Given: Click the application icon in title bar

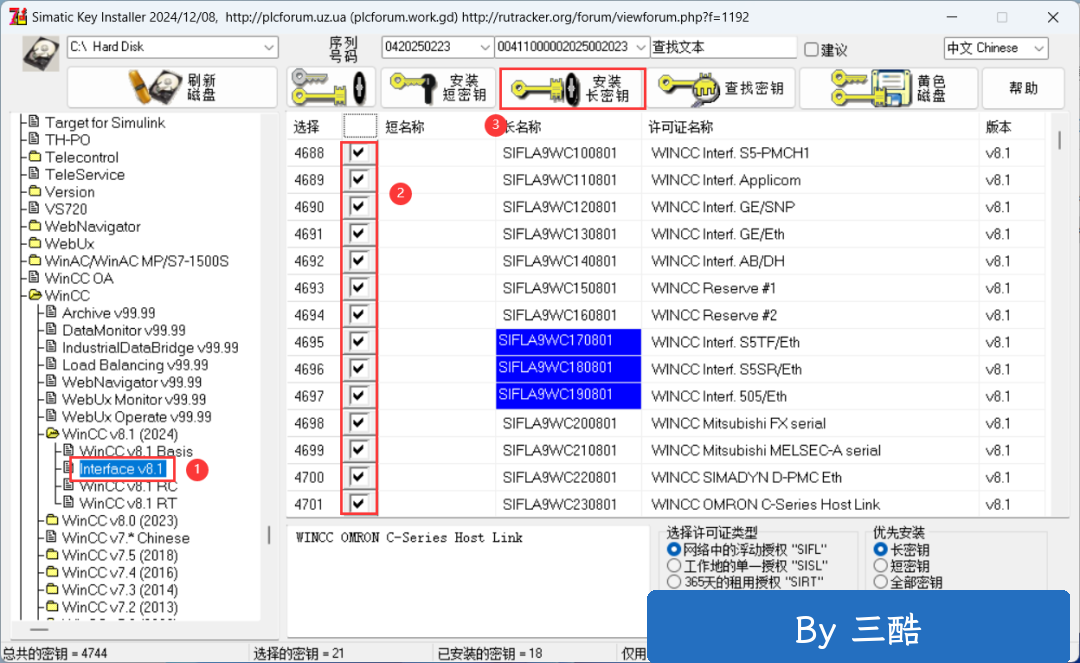Looking at the screenshot, I should point(18,17).
